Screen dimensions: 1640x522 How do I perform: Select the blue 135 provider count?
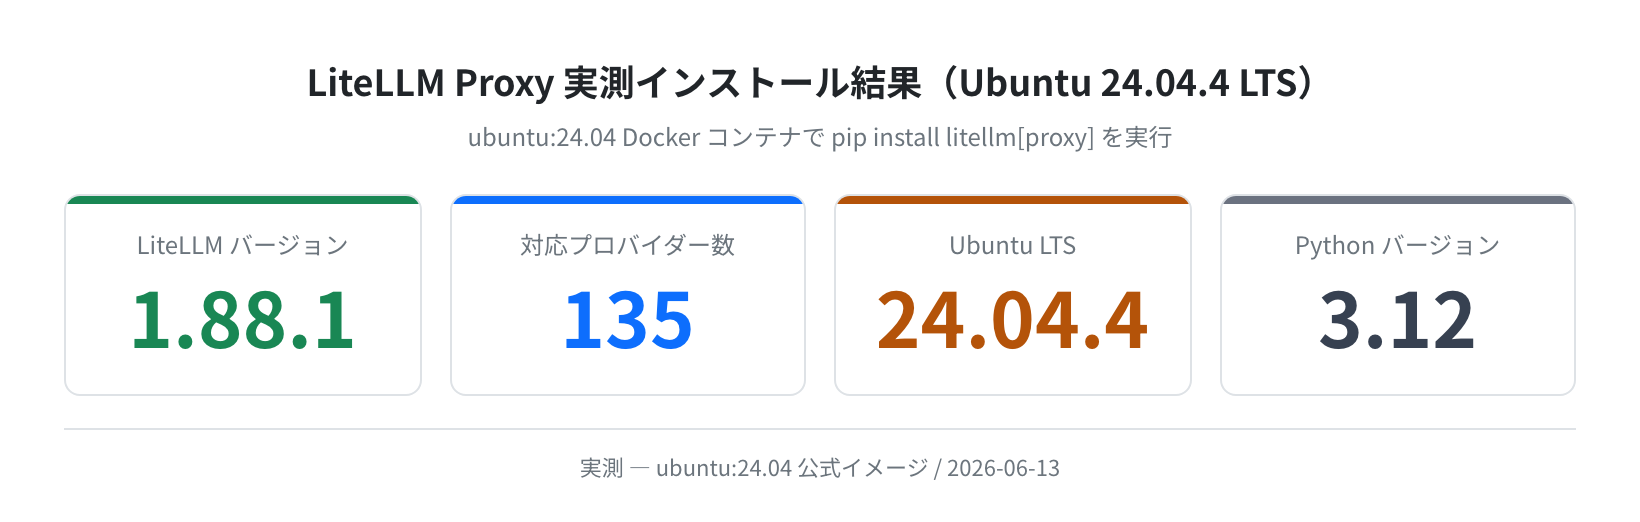point(628,320)
